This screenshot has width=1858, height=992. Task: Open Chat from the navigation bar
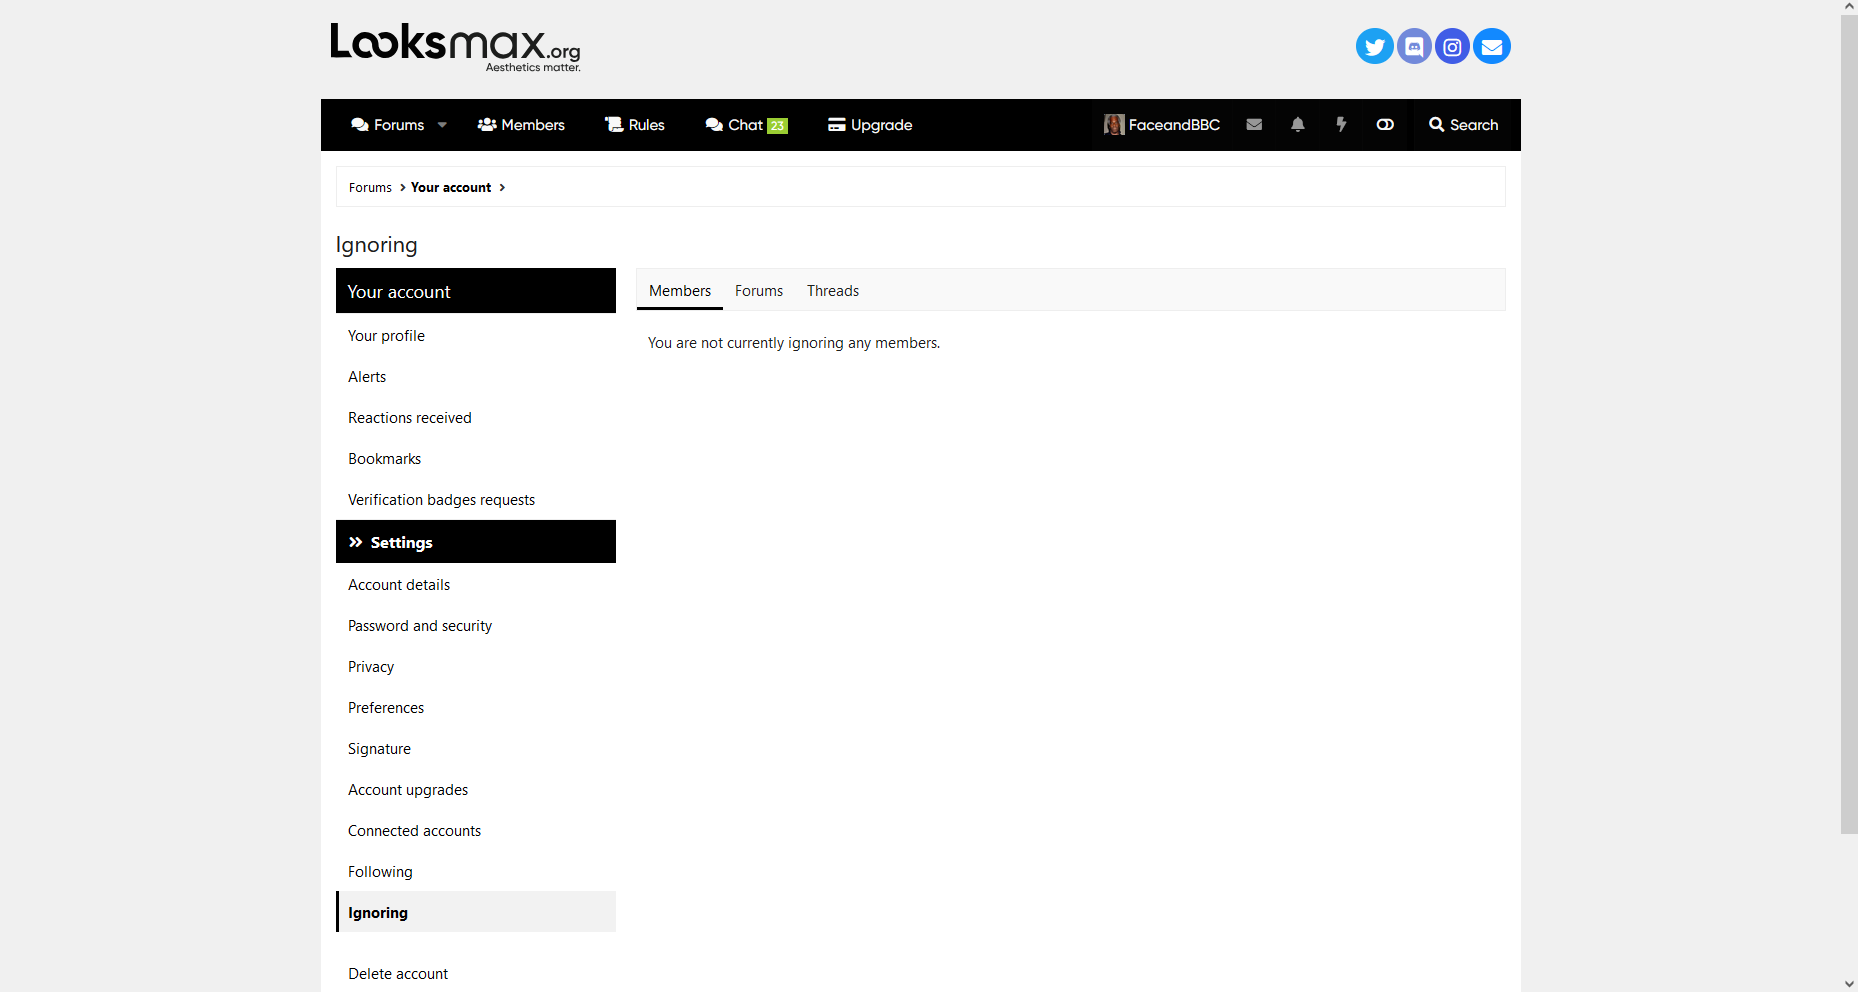click(x=745, y=125)
